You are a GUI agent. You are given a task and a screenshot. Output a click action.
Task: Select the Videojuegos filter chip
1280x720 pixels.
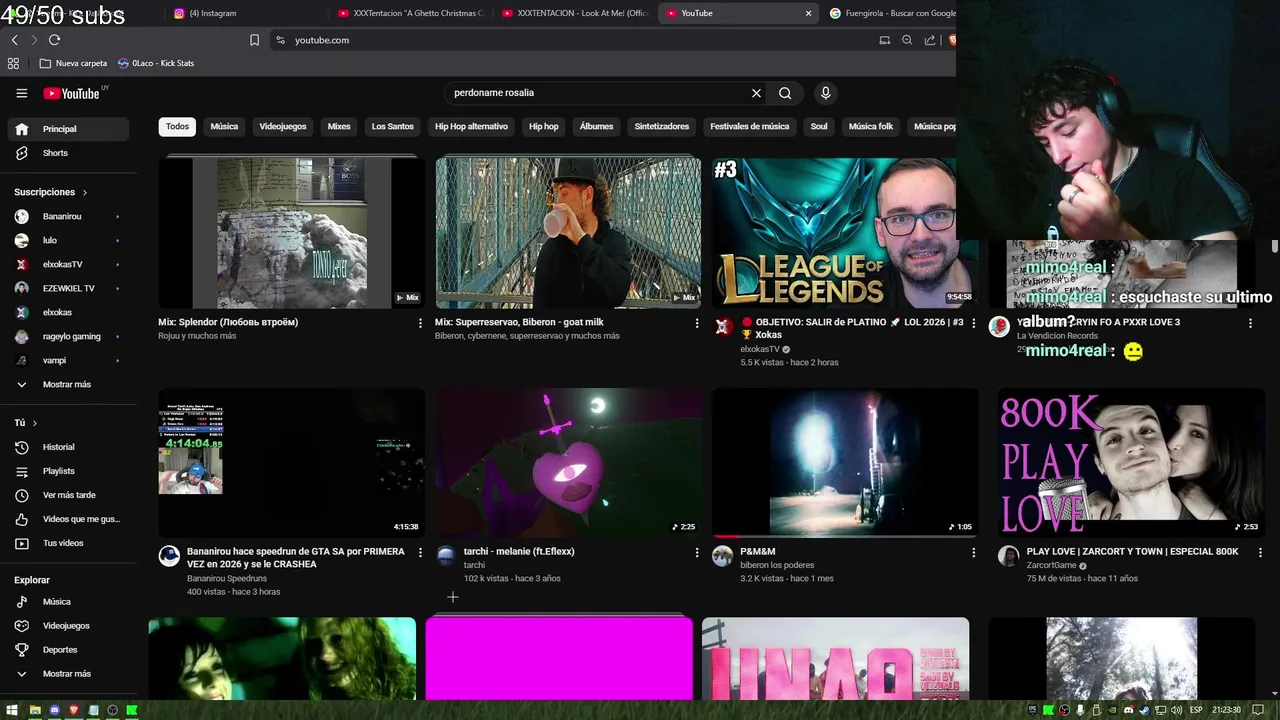283,127
